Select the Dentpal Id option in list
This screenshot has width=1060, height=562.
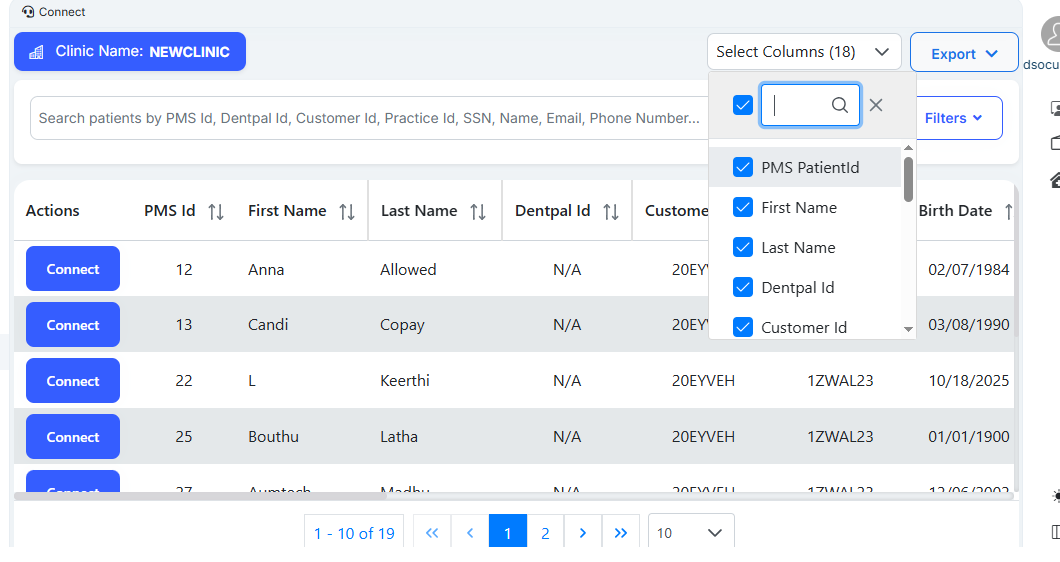[797, 288]
